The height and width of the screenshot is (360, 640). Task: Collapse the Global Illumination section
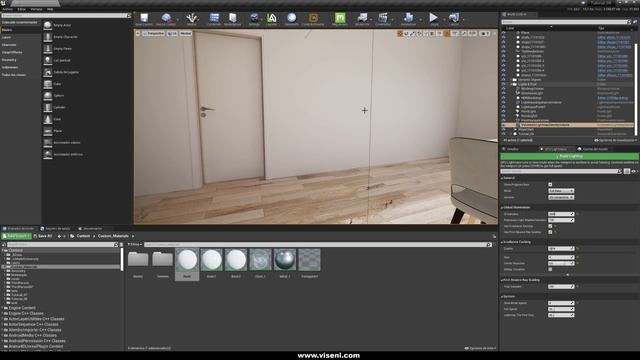click(x=502, y=207)
